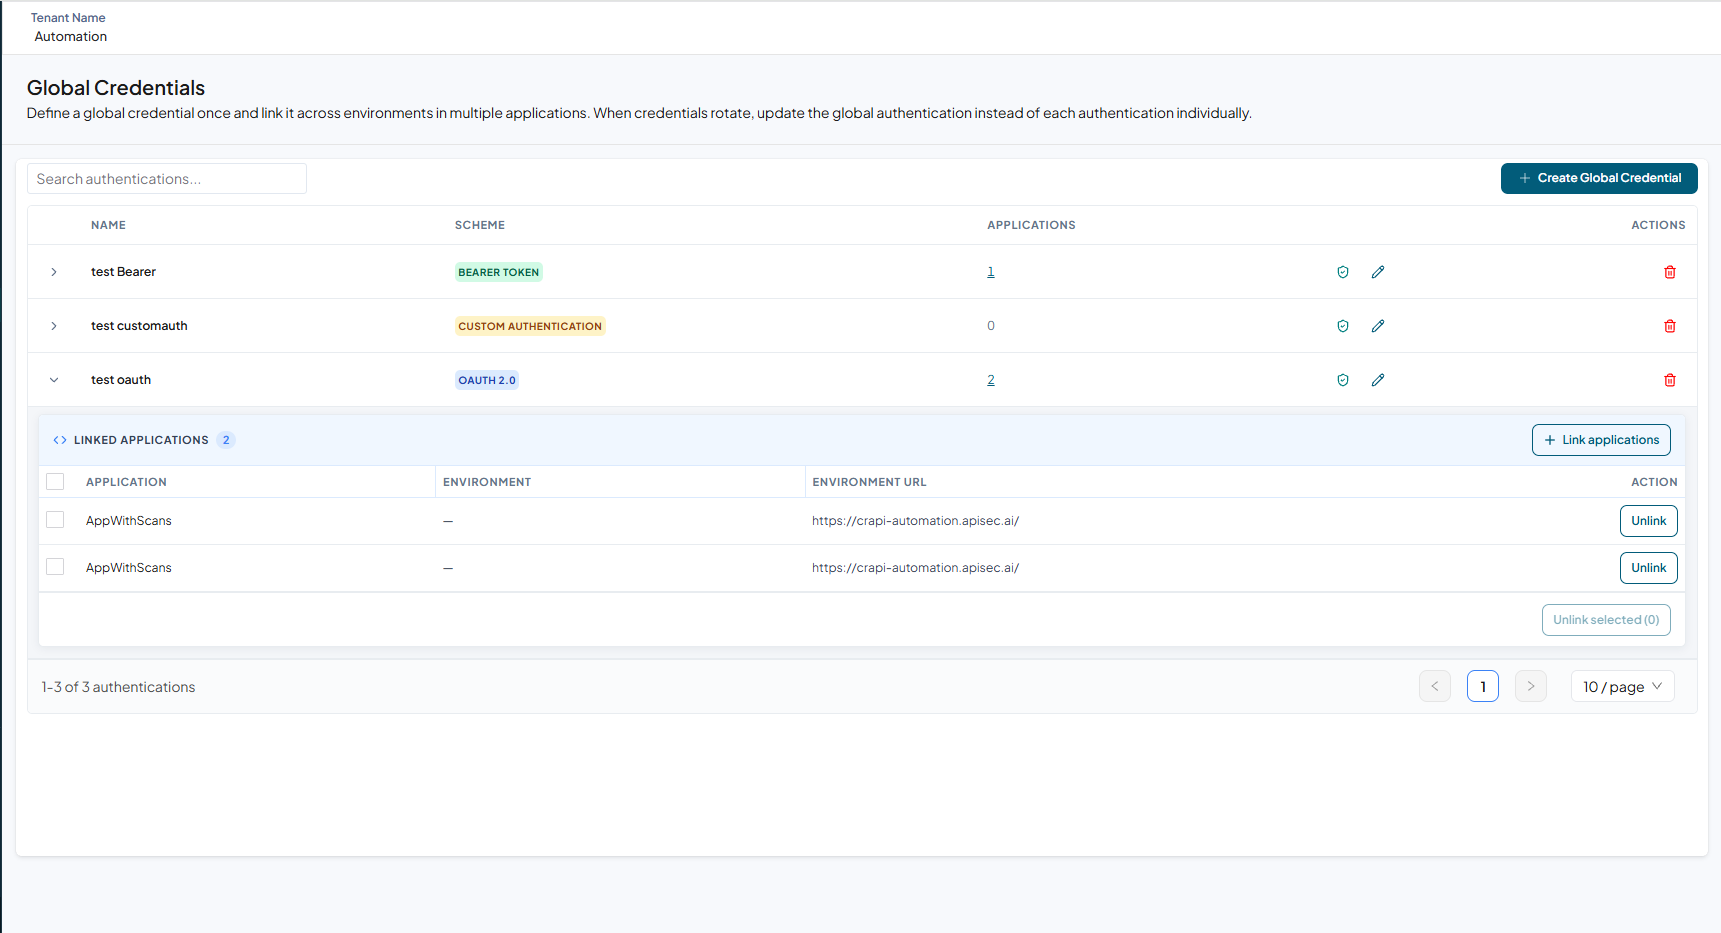This screenshot has height=933, width=1721.
Task: Click the CUSTOM AUTHENTICATION scheme tag
Action: click(x=530, y=326)
